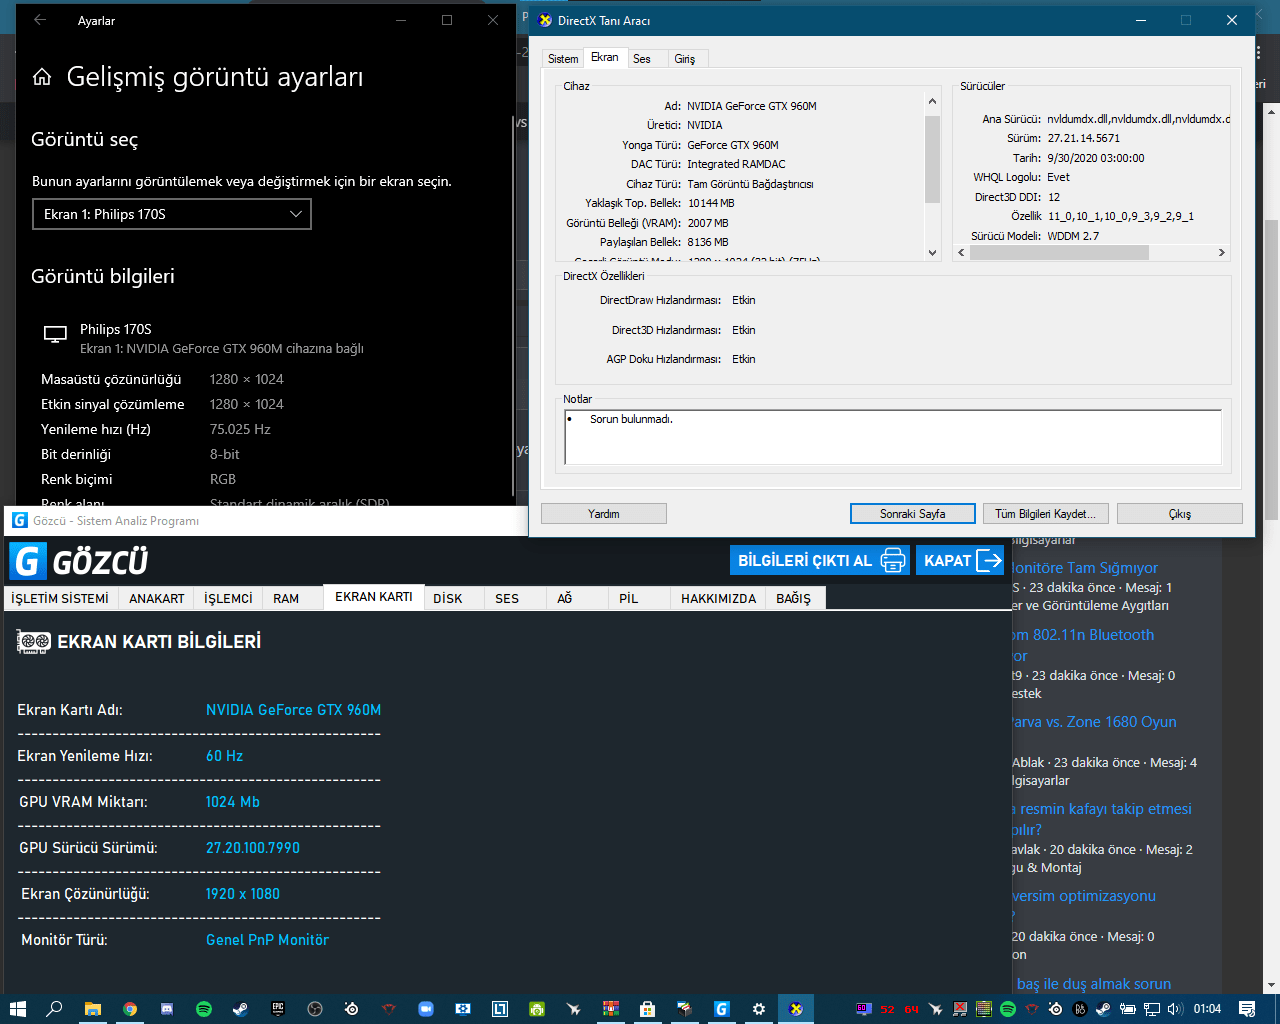This screenshot has height=1024, width=1280.
Task: Switch to the Gözcü app in the taskbar
Action: pyautogui.click(x=721, y=1009)
